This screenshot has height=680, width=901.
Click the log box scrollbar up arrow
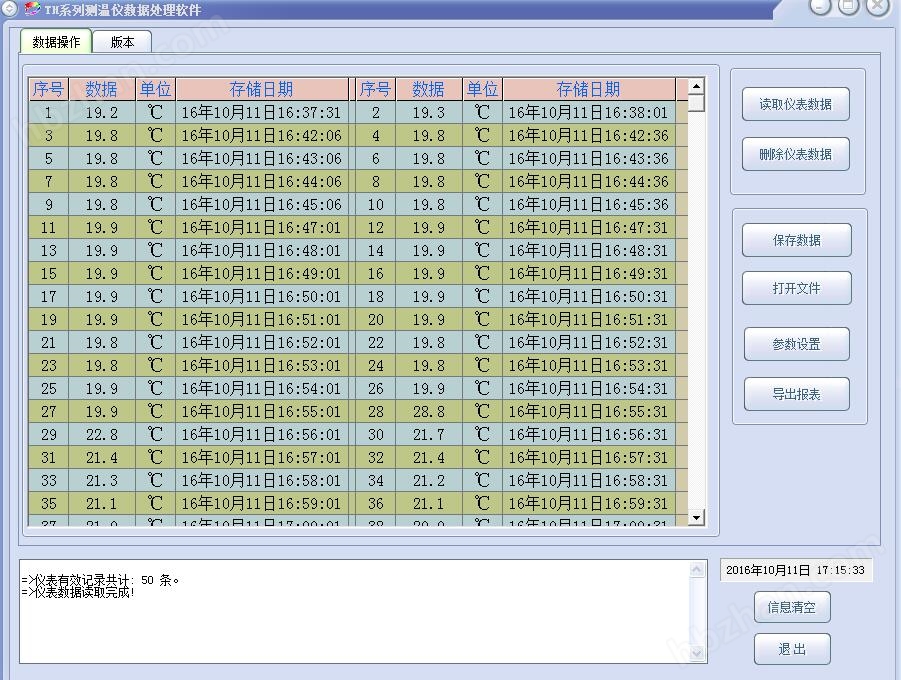pyautogui.click(x=696, y=570)
